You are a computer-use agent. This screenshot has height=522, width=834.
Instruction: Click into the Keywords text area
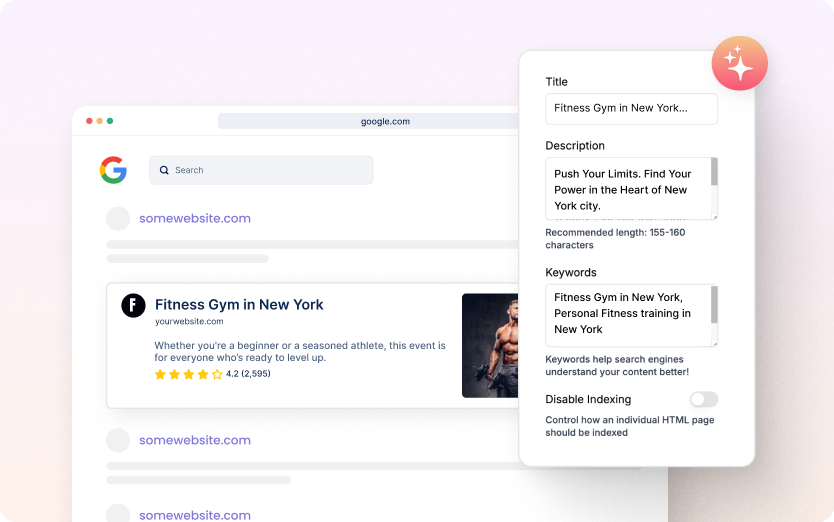[626, 314]
